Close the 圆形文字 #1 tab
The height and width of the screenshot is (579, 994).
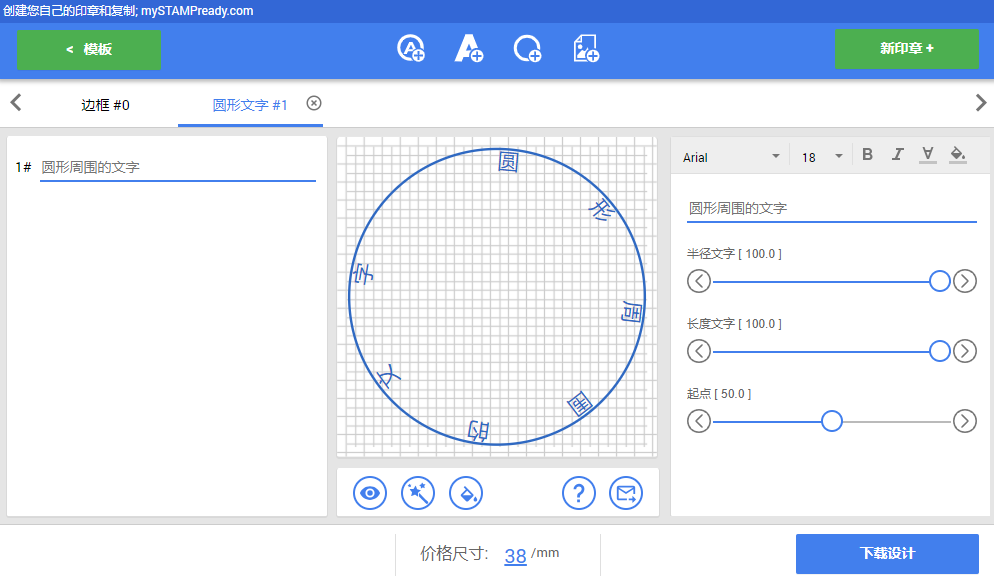tap(313, 101)
